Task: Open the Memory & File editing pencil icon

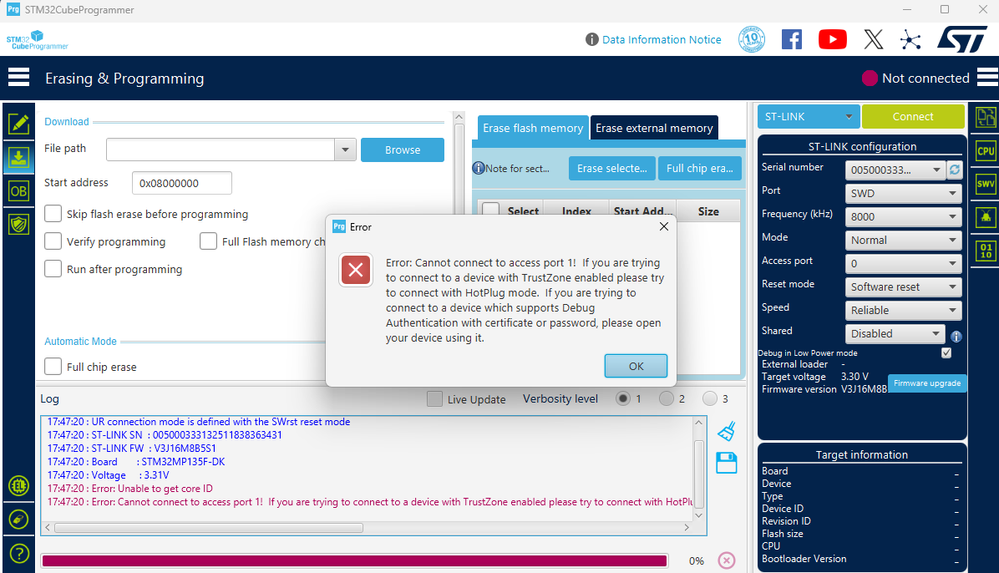Action: coord(18,123)
